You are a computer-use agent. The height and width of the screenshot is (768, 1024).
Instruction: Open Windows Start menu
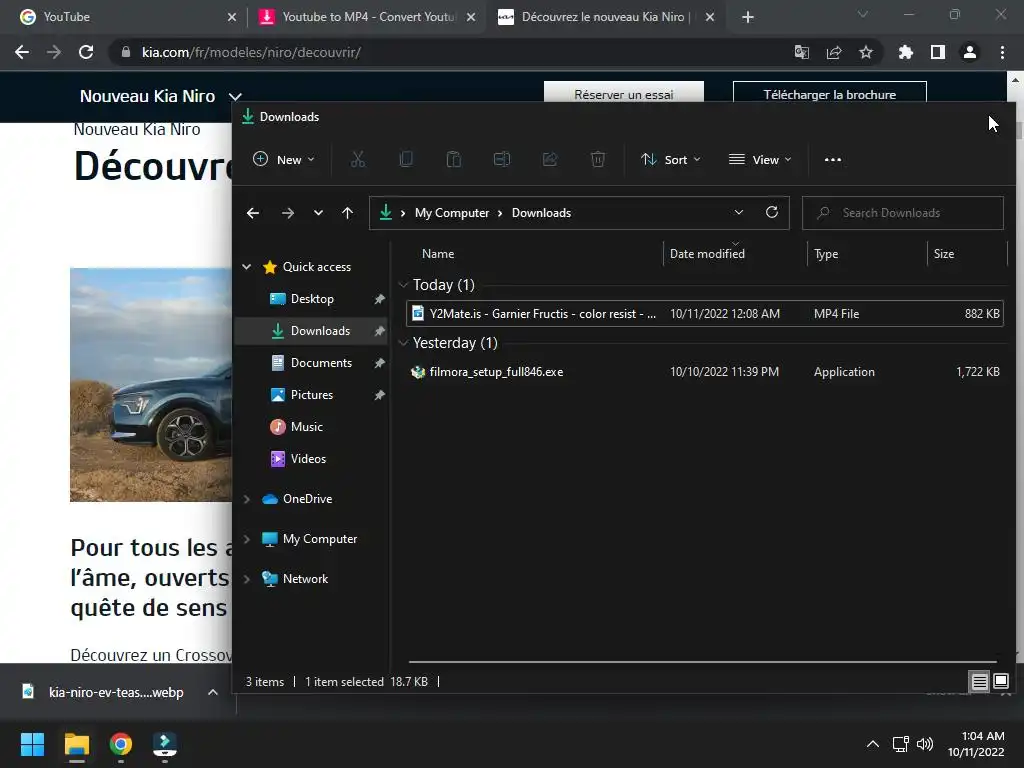[x=32, y=744]
